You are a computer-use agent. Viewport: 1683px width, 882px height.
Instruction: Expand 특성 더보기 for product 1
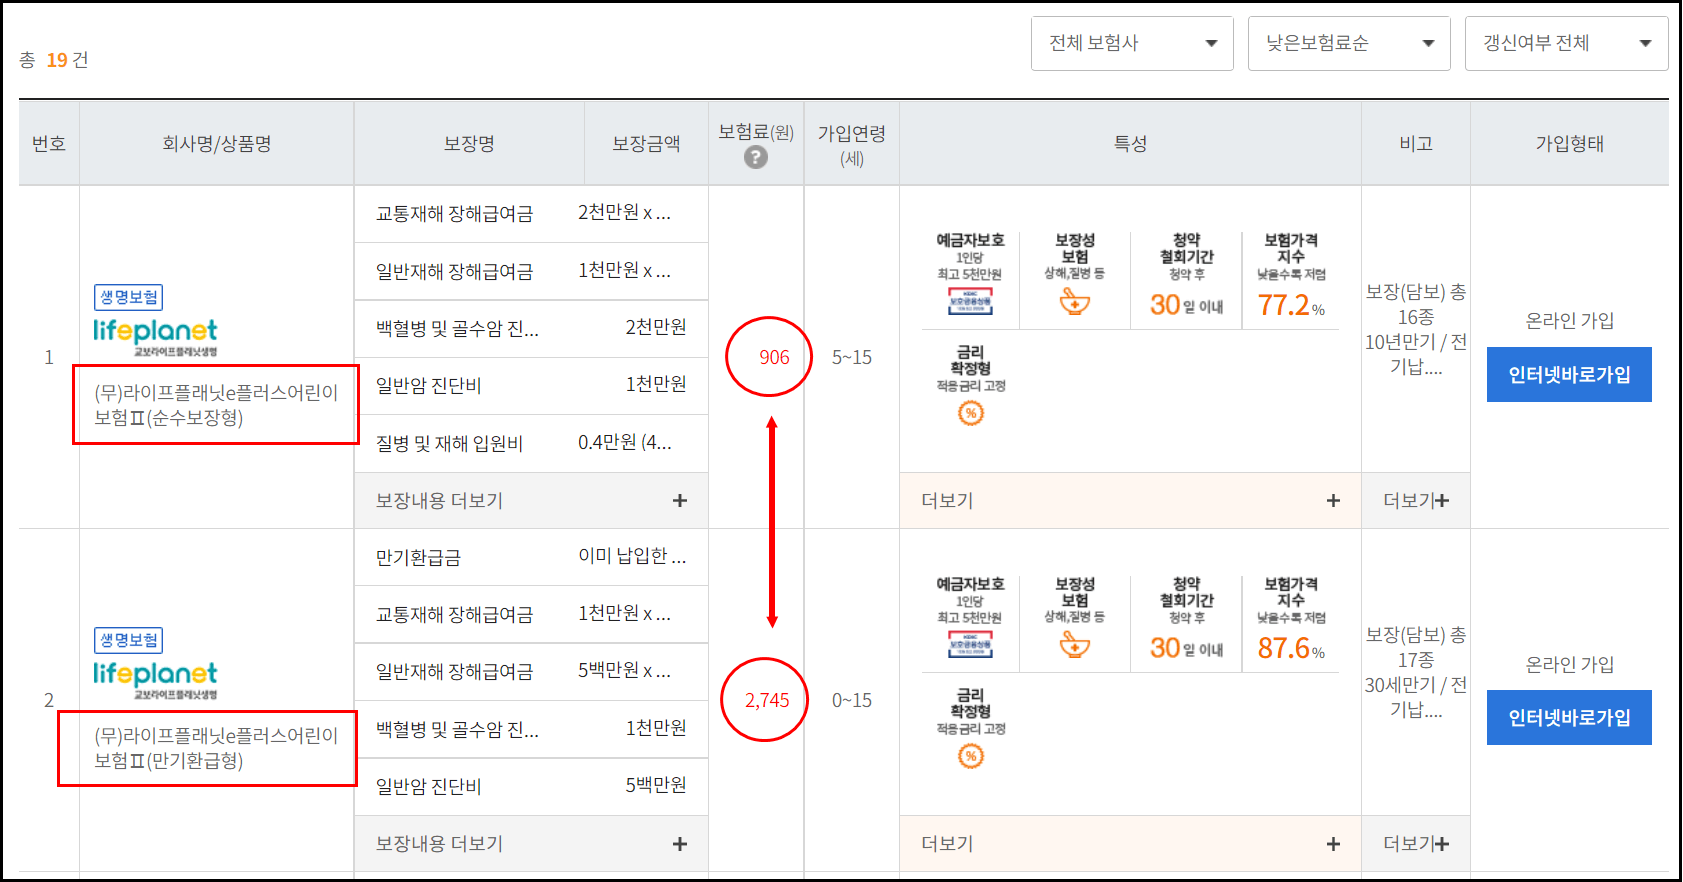pos(1130,500)
